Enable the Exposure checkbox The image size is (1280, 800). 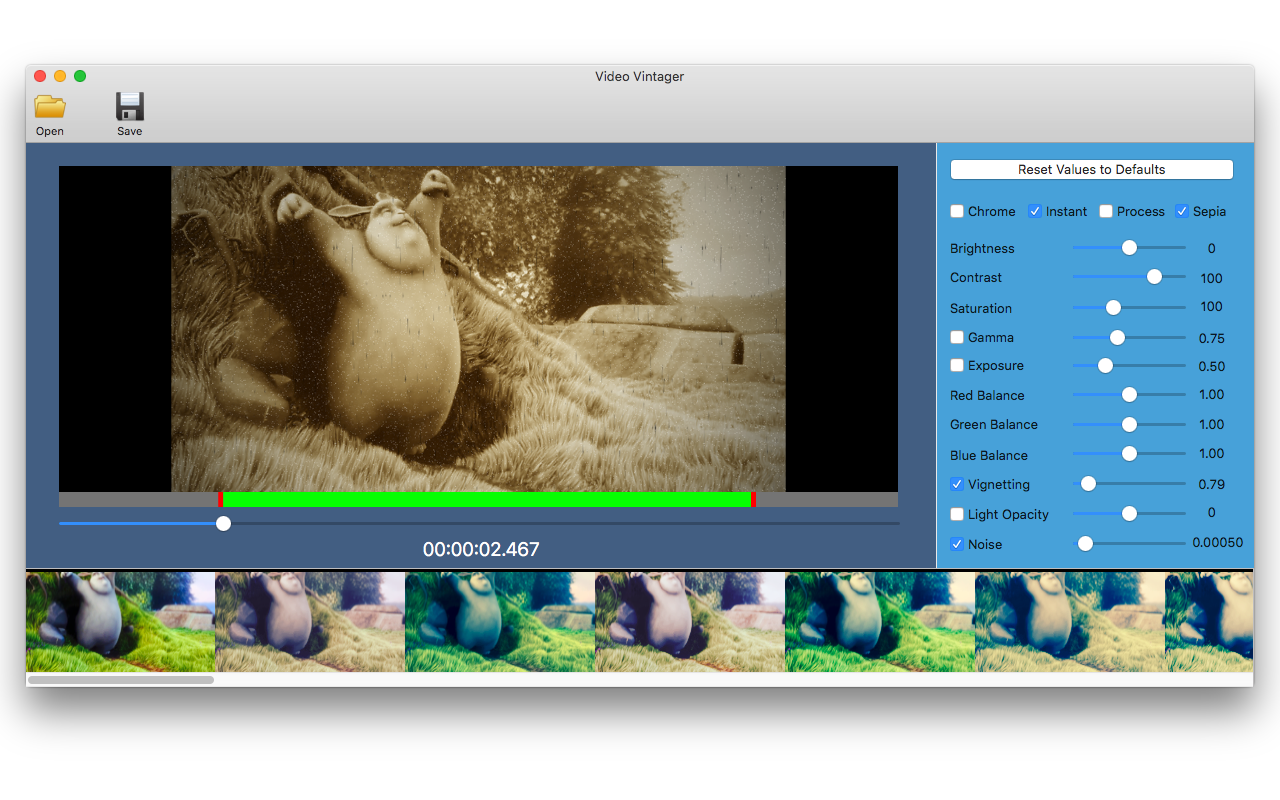click(957, 365)
